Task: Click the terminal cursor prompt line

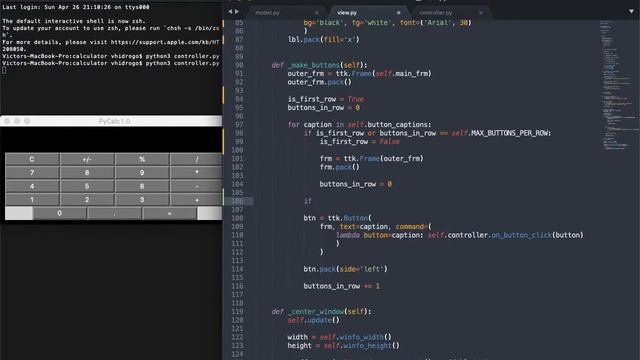Action: pyautogui.click(x=4, y=71)
